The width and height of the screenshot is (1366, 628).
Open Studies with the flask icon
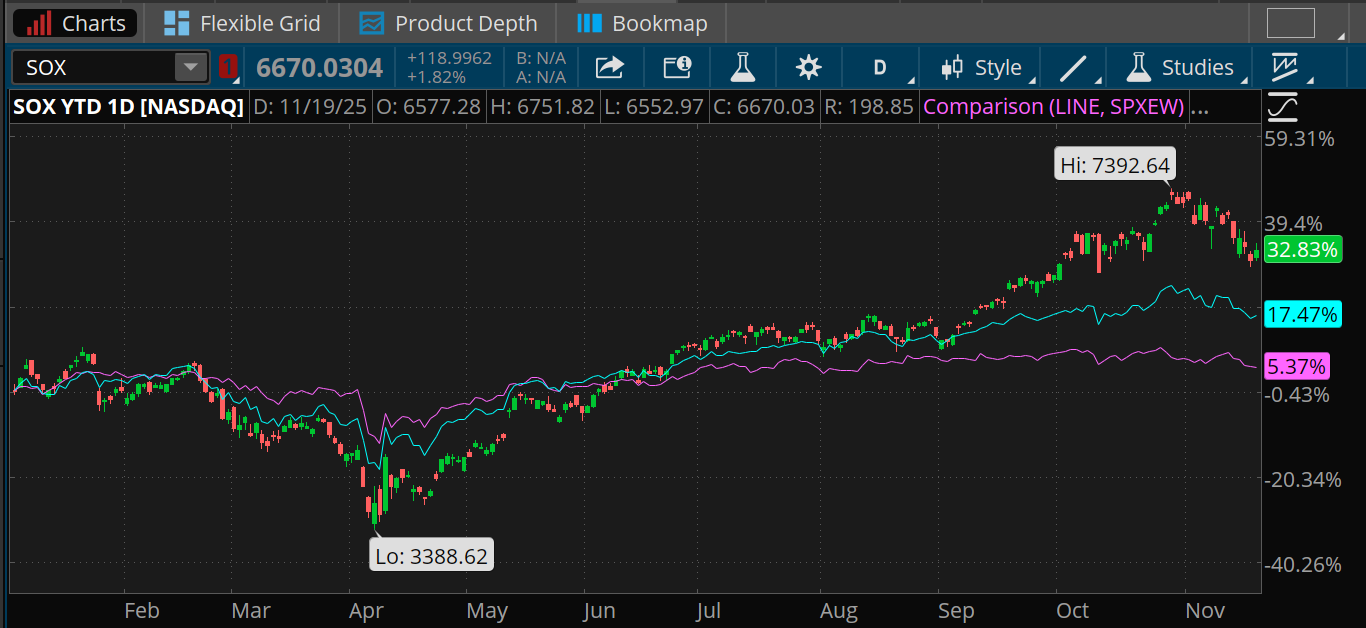point(1138,67)
